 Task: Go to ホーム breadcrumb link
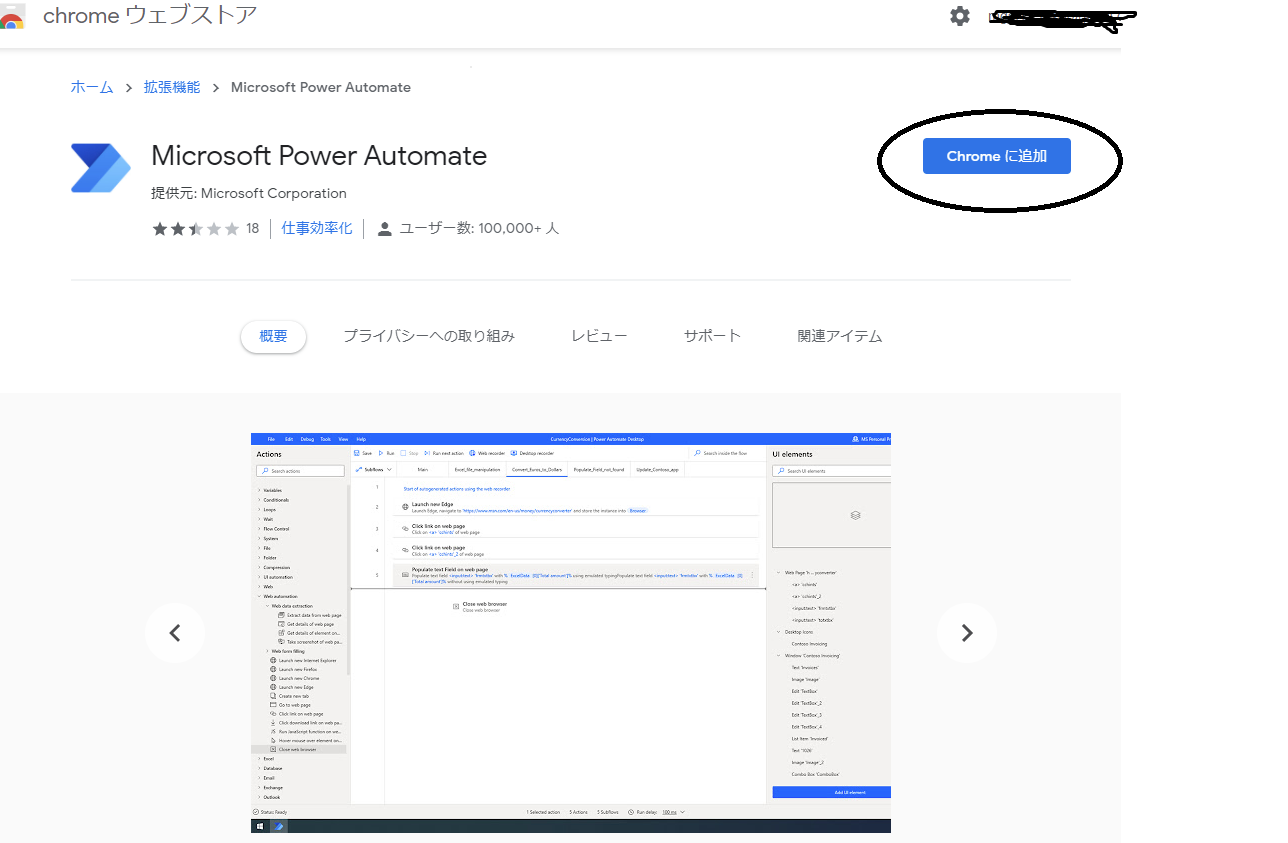tap(92, 87)
